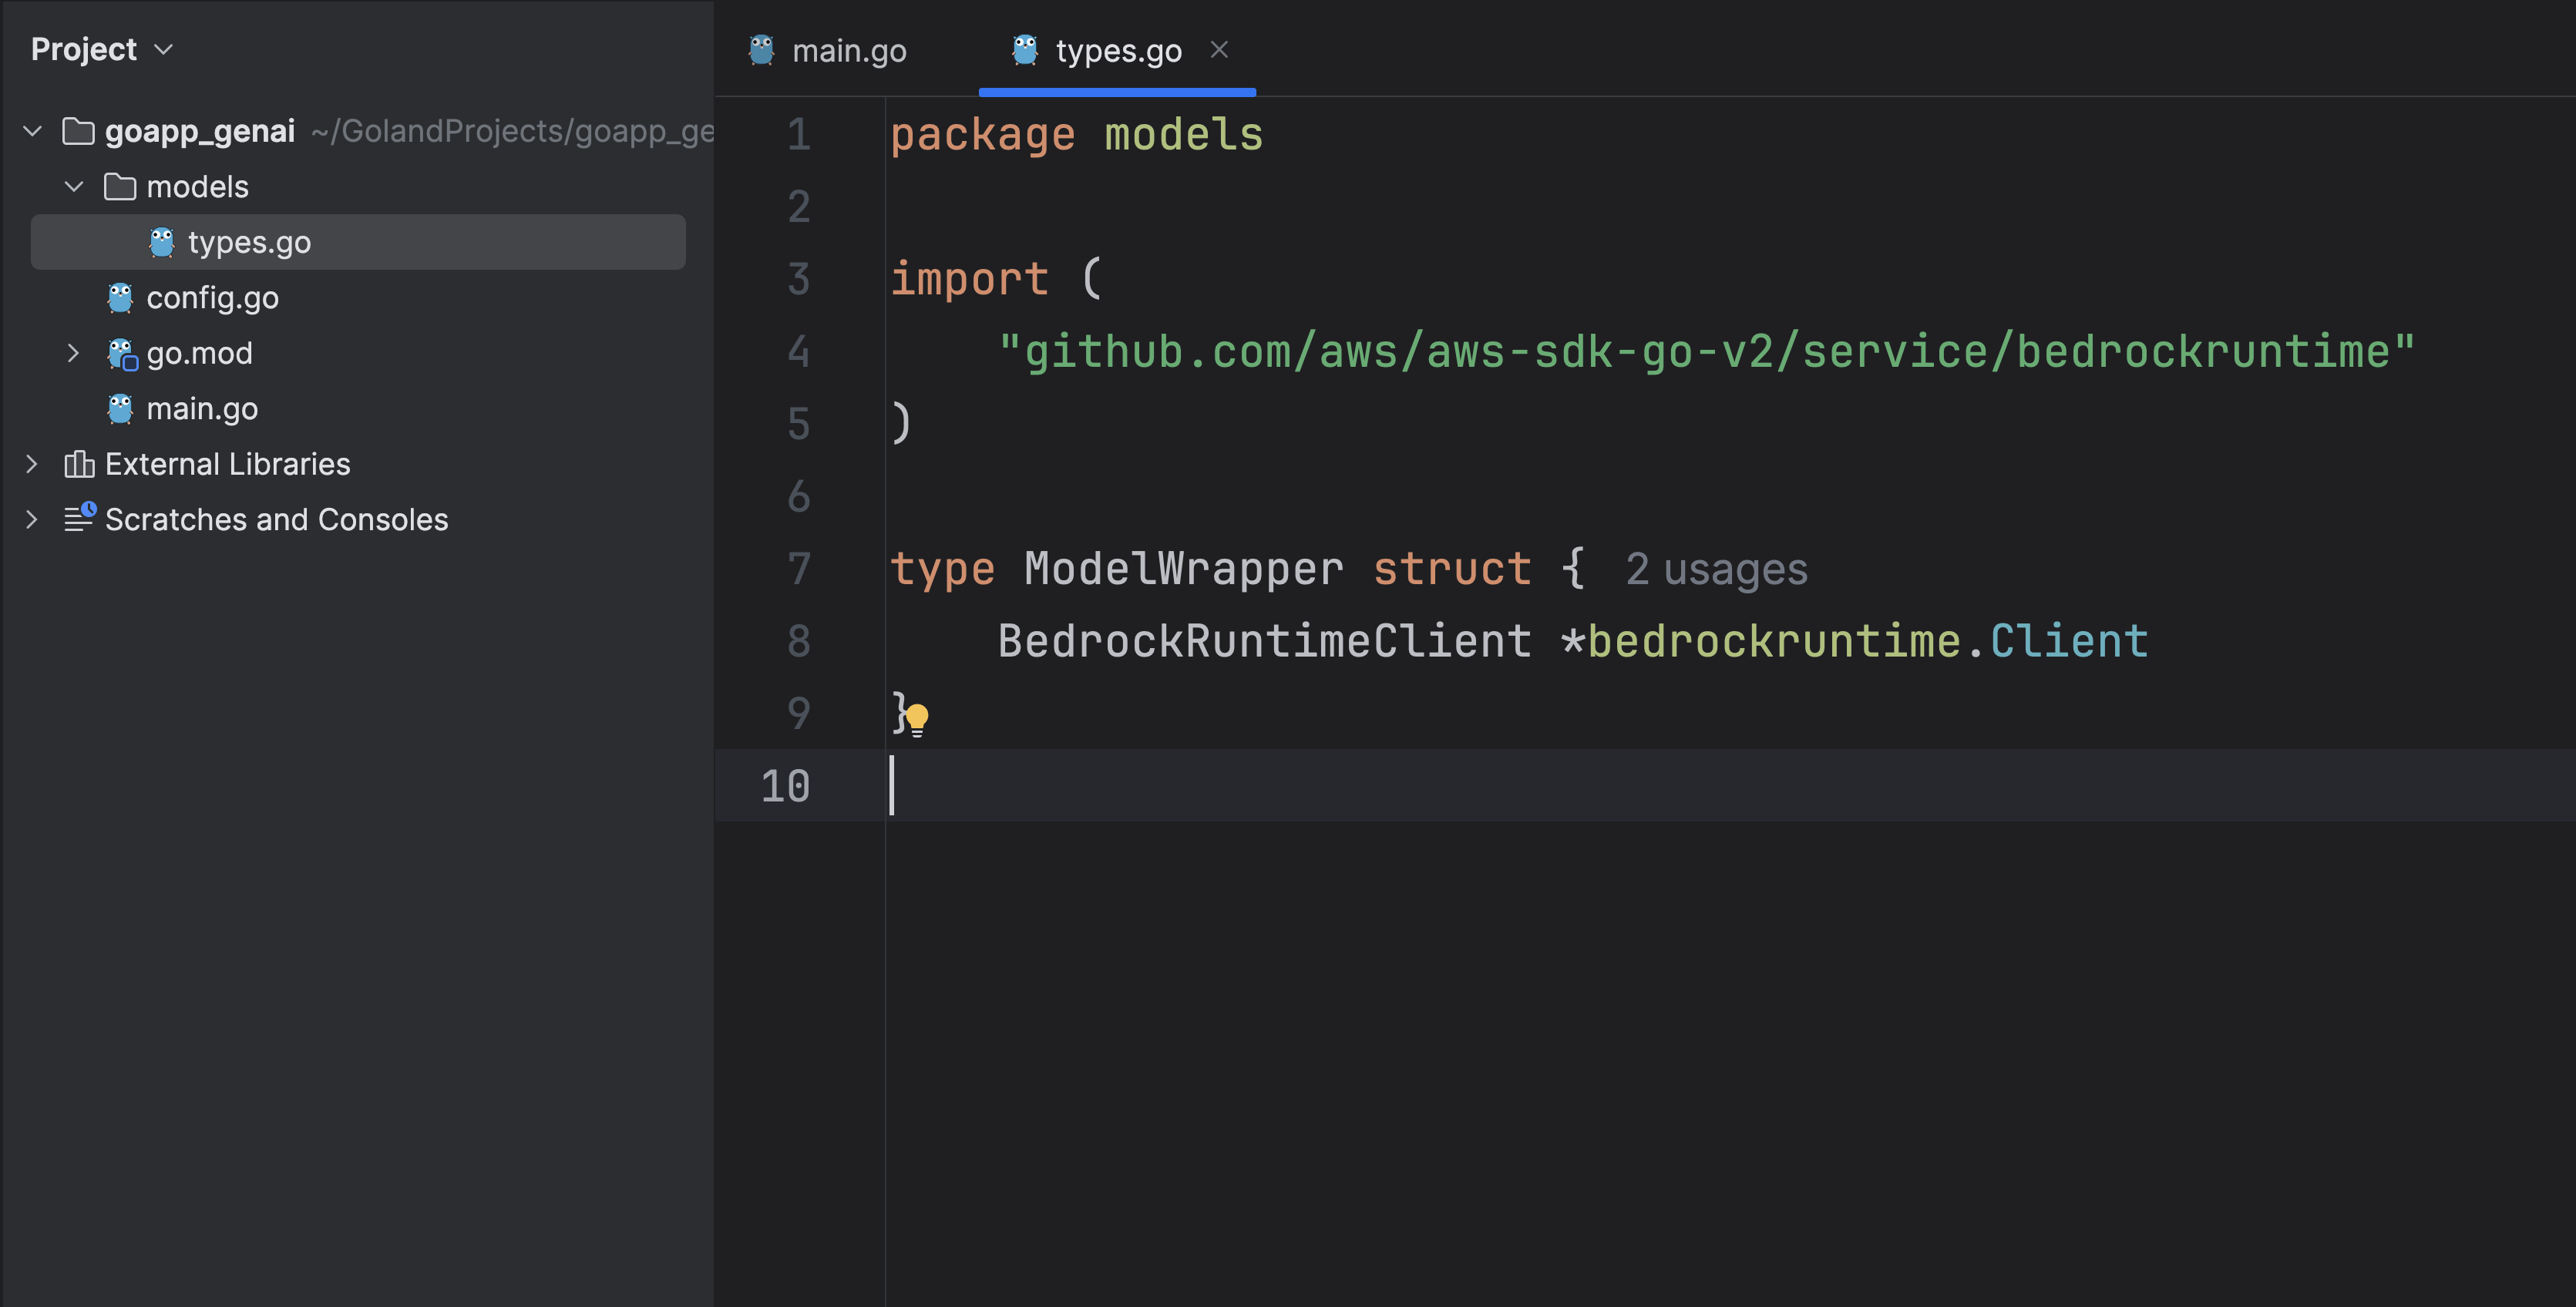2576x1307 pixels.
Task: Collapse the models folder
Action: point(73,187)
